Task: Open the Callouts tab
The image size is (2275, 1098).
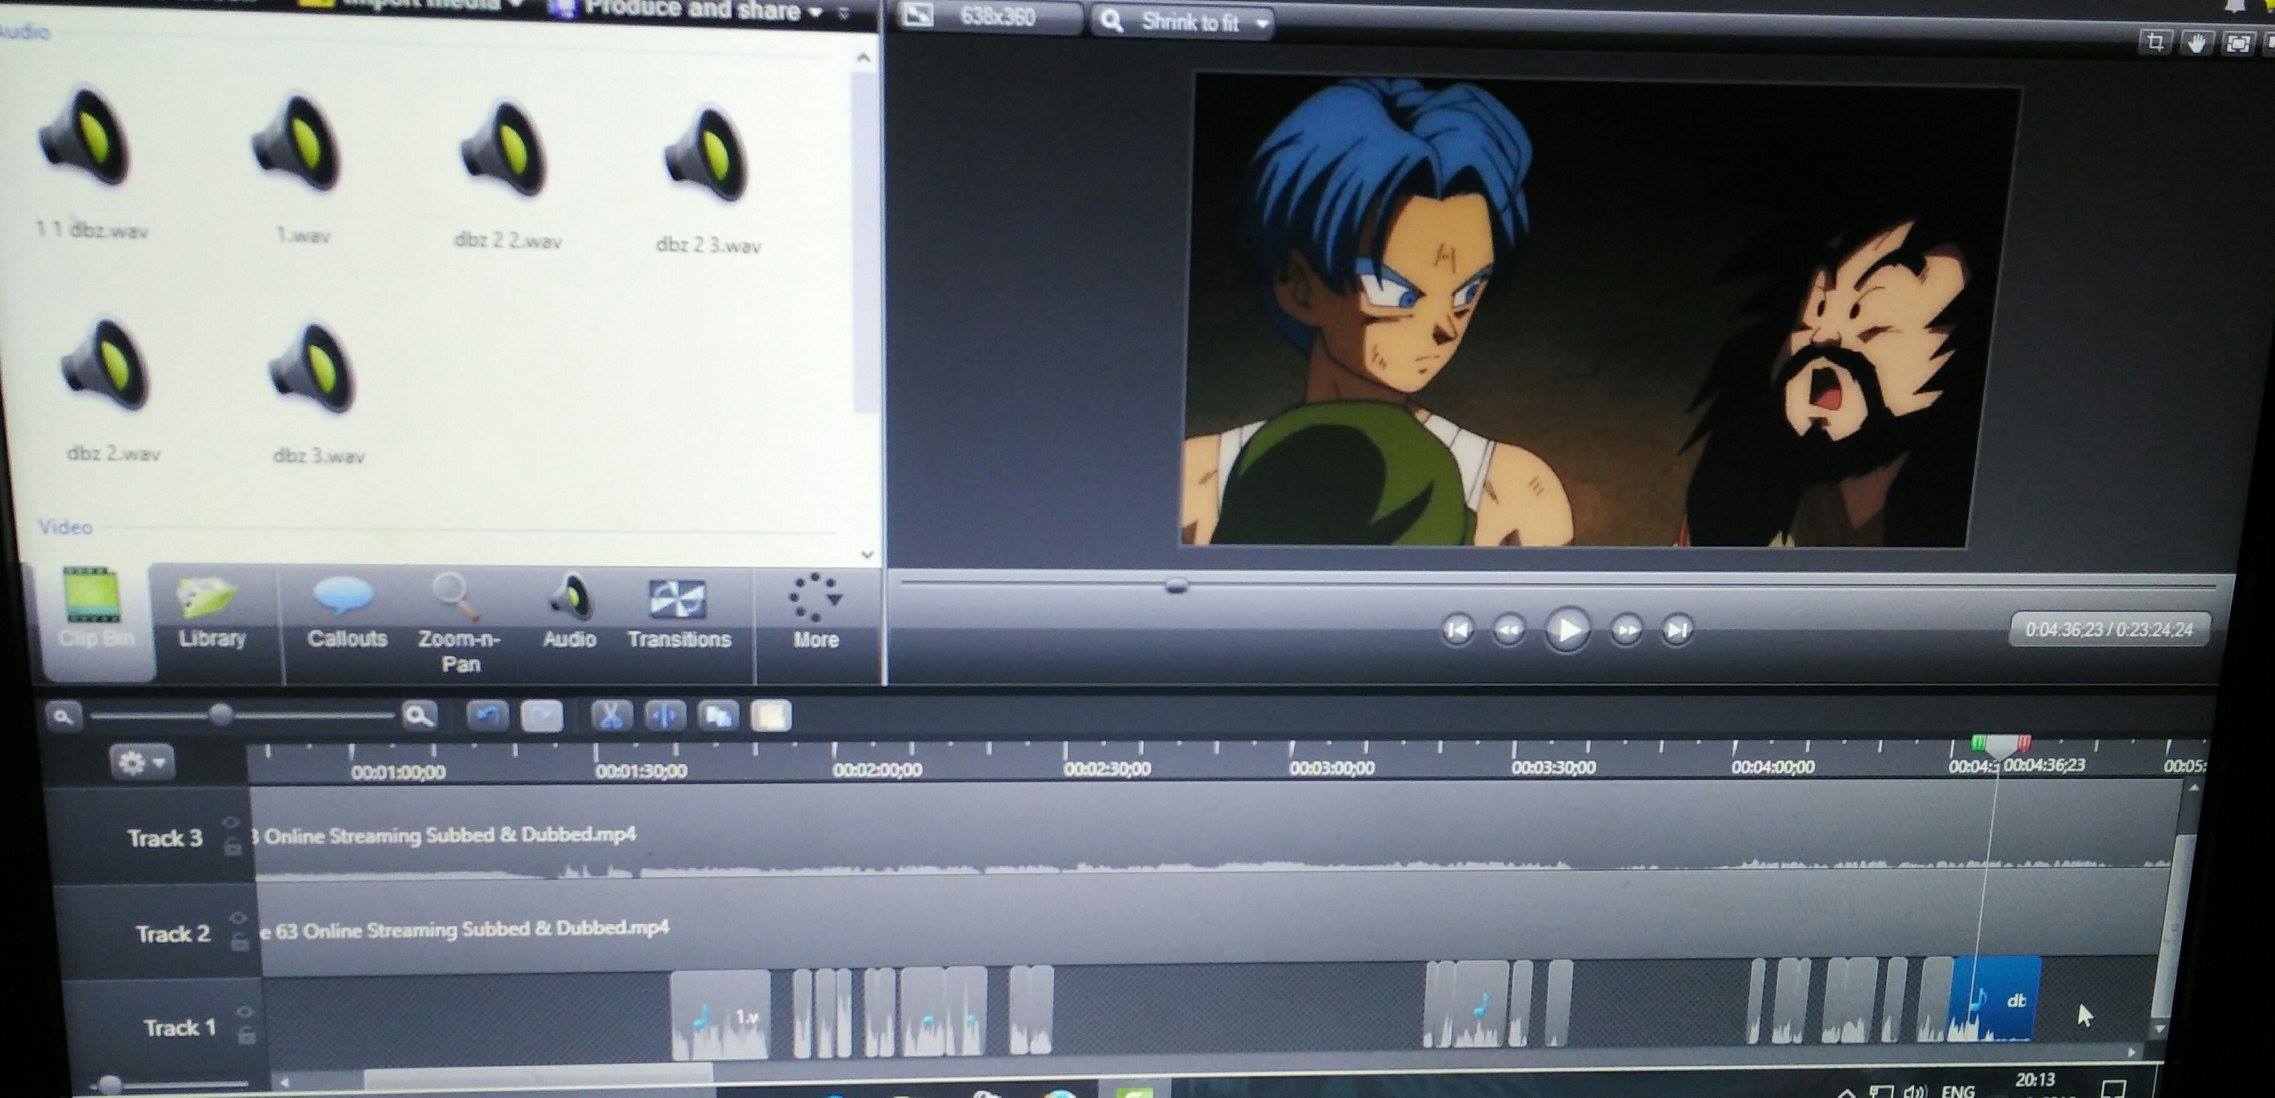Action: (346, 614)
